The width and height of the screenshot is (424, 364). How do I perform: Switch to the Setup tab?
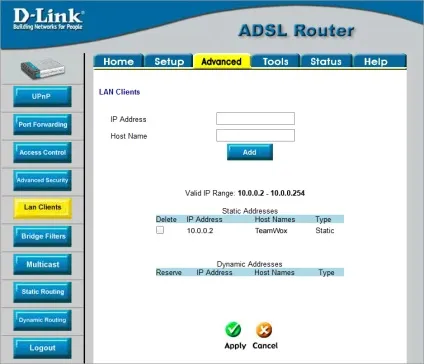[x=169, y=61]
